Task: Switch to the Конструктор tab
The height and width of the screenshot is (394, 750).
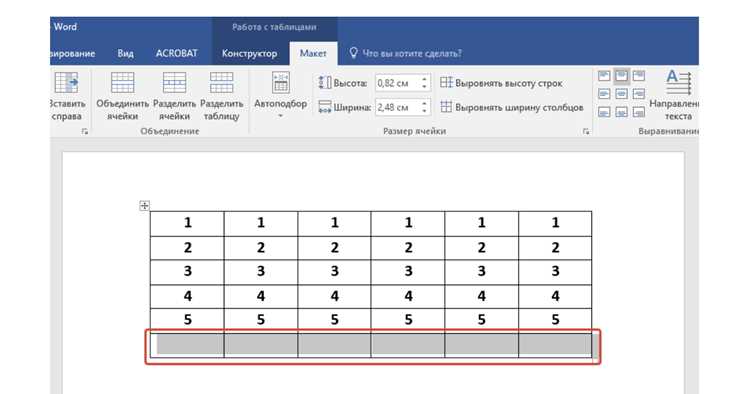Action: 249,54
